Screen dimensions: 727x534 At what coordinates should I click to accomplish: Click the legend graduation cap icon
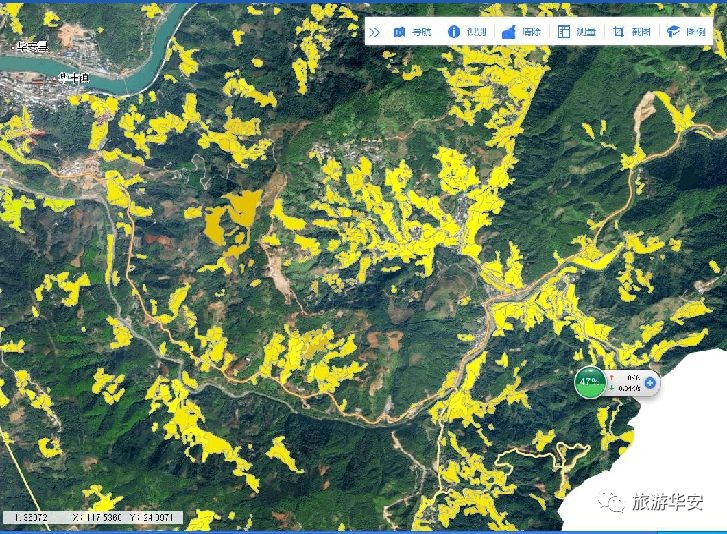pyautogui.click(x=672, y=32)
